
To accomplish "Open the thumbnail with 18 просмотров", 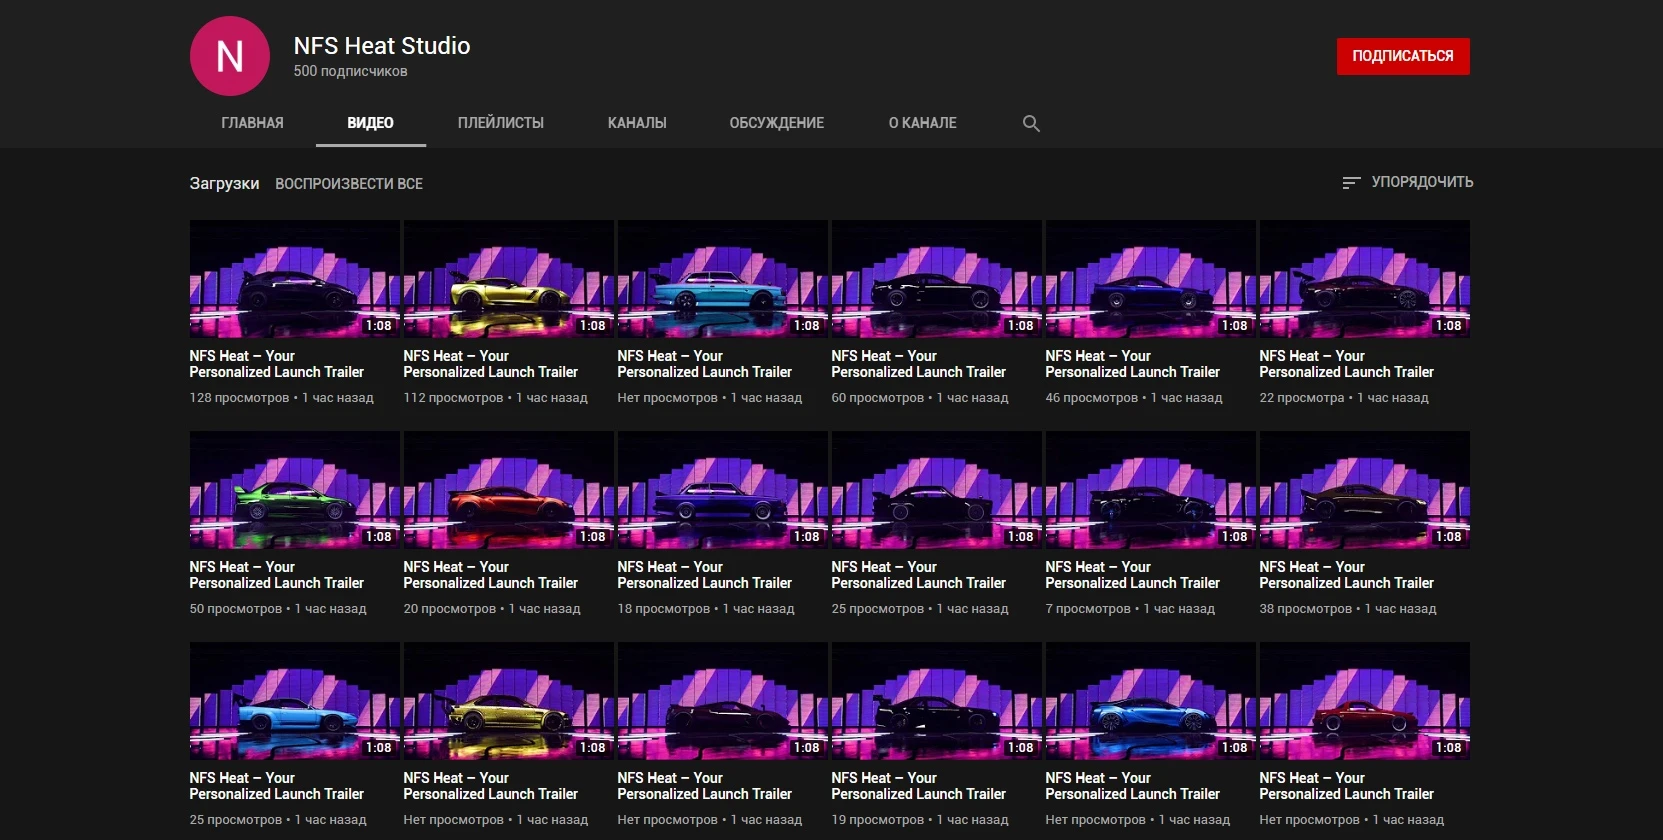I will 723,490.
